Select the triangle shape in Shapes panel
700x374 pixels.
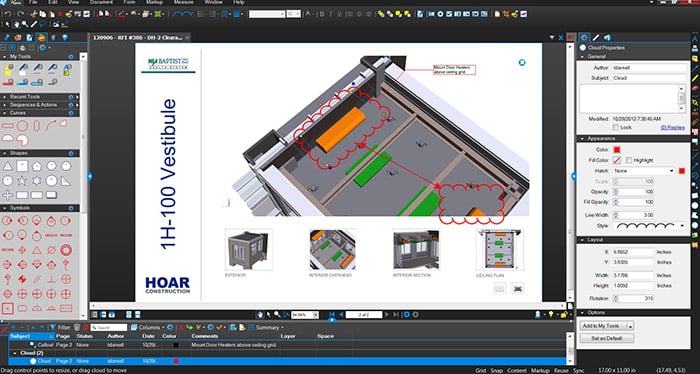point(8,166)
